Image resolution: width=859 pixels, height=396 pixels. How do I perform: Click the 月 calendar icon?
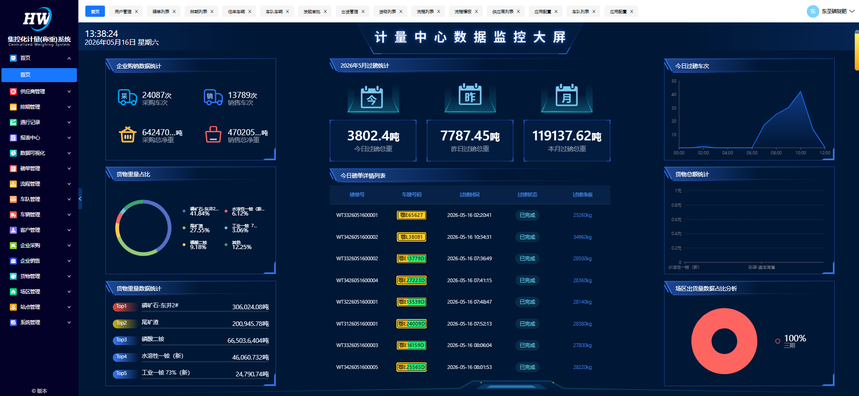[566, 96]
